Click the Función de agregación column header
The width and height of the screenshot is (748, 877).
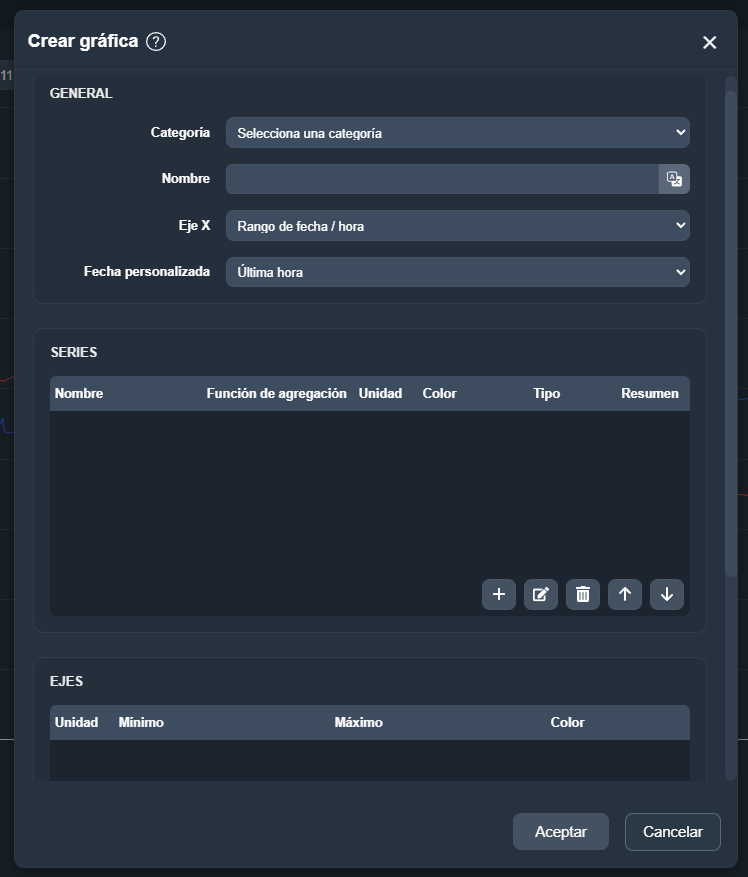(x=276, y=394)
